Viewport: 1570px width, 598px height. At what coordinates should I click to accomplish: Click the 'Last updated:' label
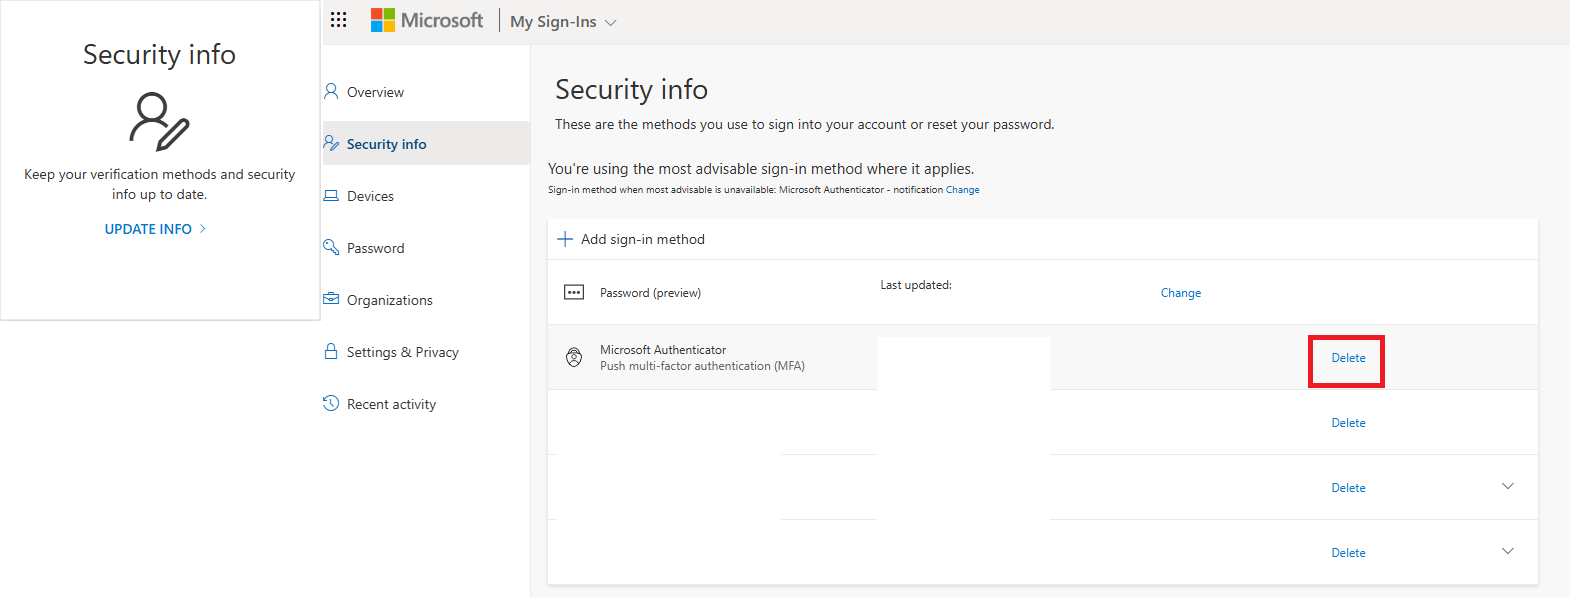click(916, 285)
